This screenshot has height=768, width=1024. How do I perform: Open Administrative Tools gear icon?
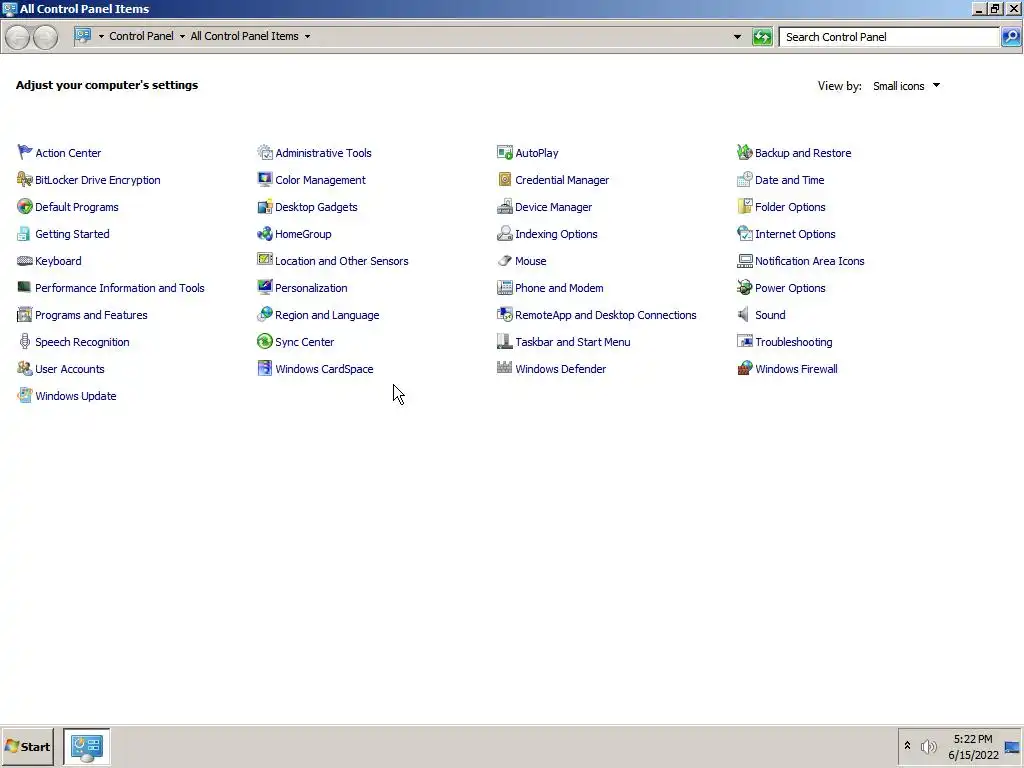[264, 152]
